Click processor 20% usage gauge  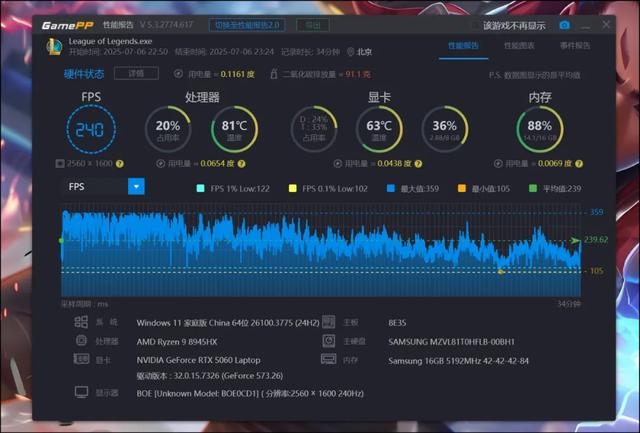tap(168, 129)
